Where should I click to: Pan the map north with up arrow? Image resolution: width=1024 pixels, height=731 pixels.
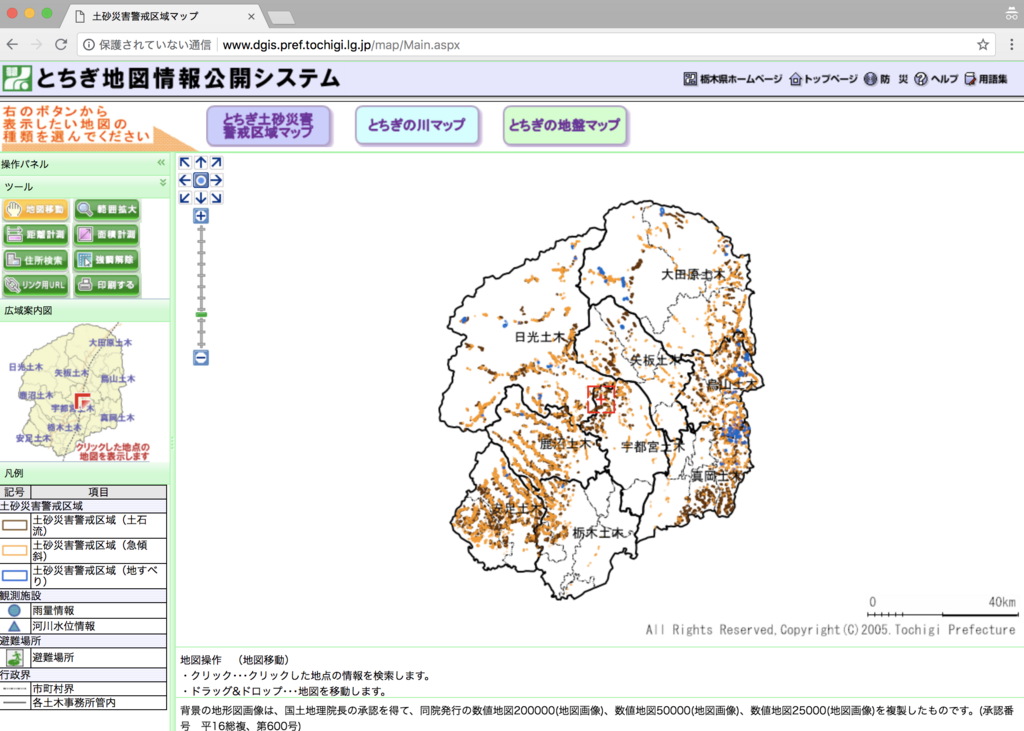(201, 163)
